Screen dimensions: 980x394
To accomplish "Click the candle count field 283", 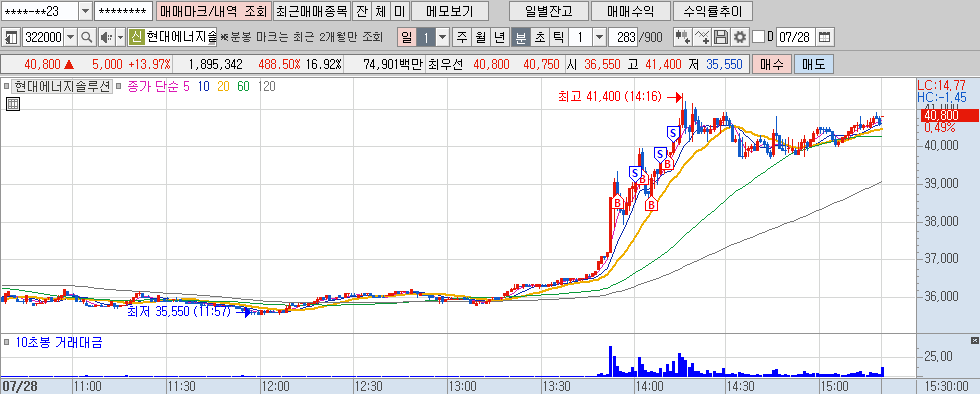I will 623,38.
